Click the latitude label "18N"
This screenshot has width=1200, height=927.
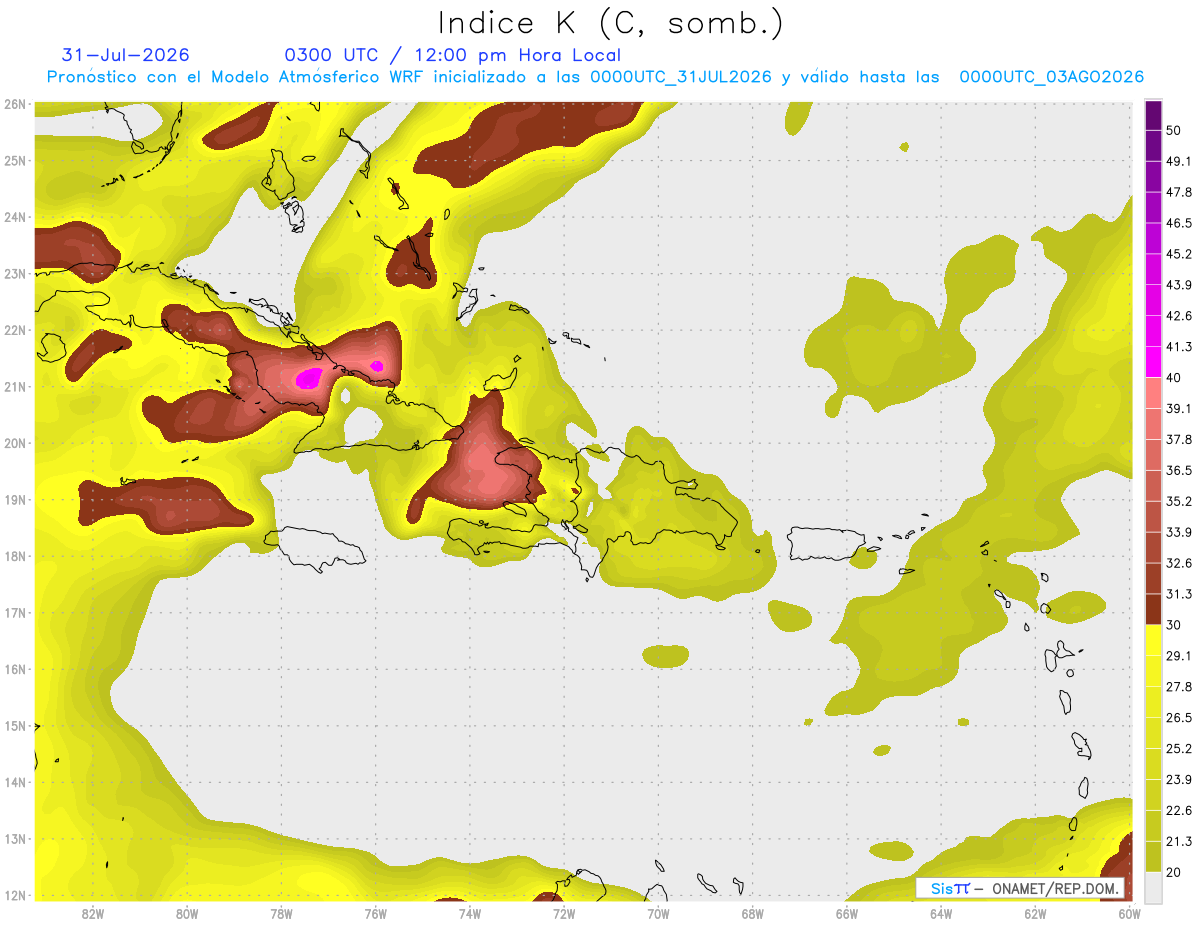(15, 556)
